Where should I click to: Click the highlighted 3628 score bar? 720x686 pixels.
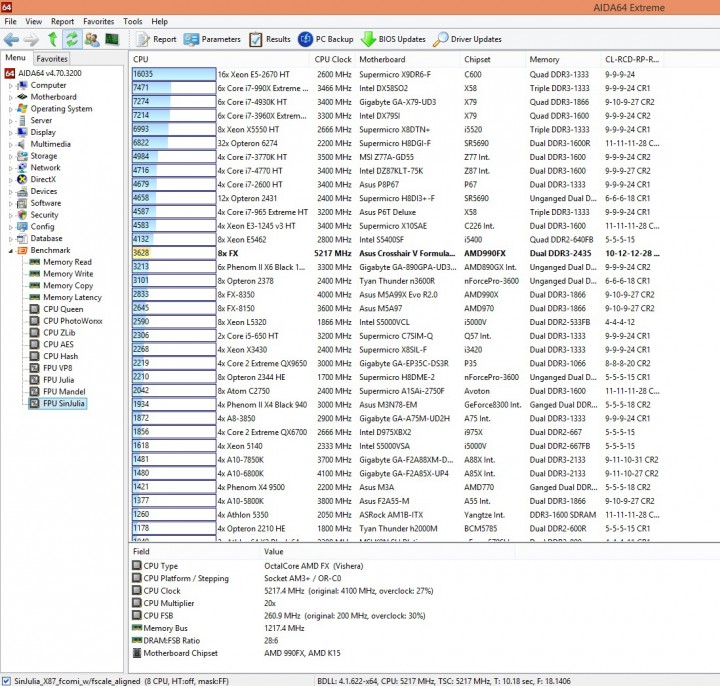coord(174,253)
